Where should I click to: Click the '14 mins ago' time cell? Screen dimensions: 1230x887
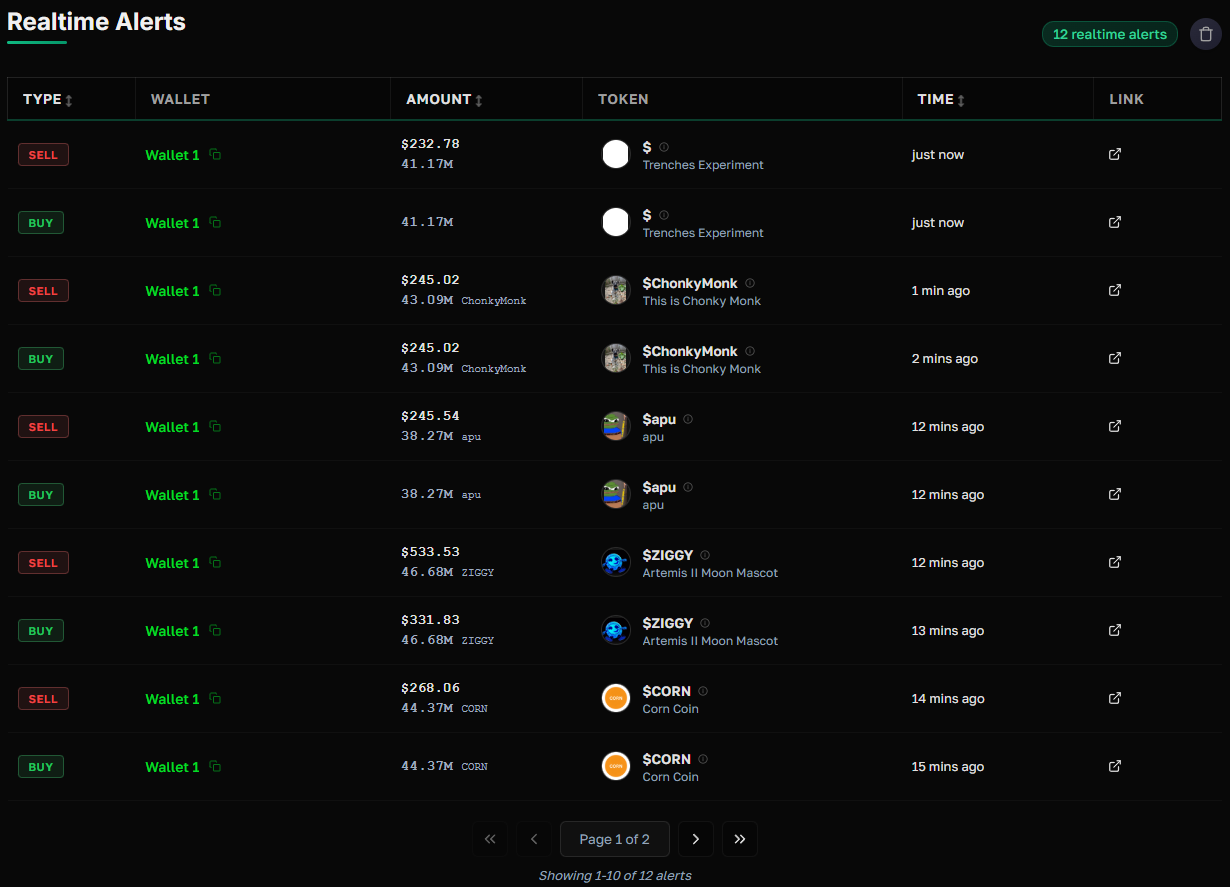pos(948,699)
